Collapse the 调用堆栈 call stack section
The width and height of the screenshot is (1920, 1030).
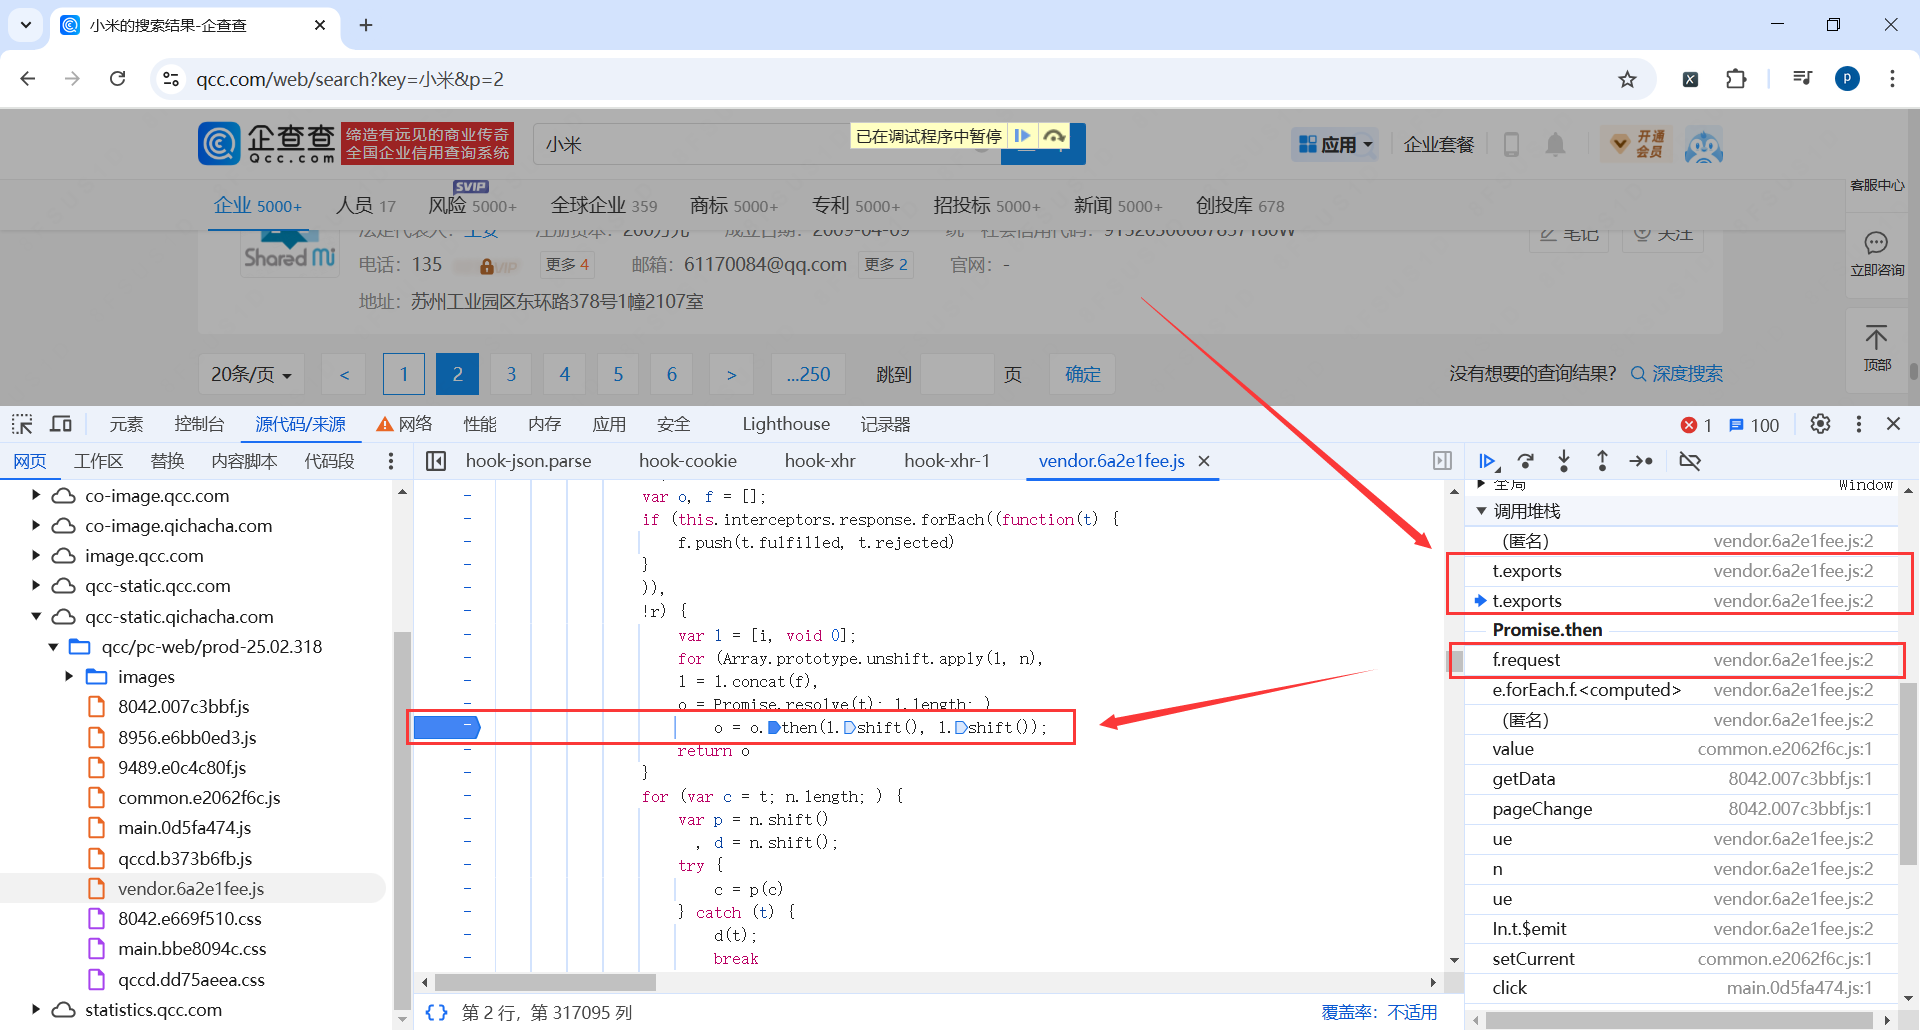click(x=1481, y=511)
